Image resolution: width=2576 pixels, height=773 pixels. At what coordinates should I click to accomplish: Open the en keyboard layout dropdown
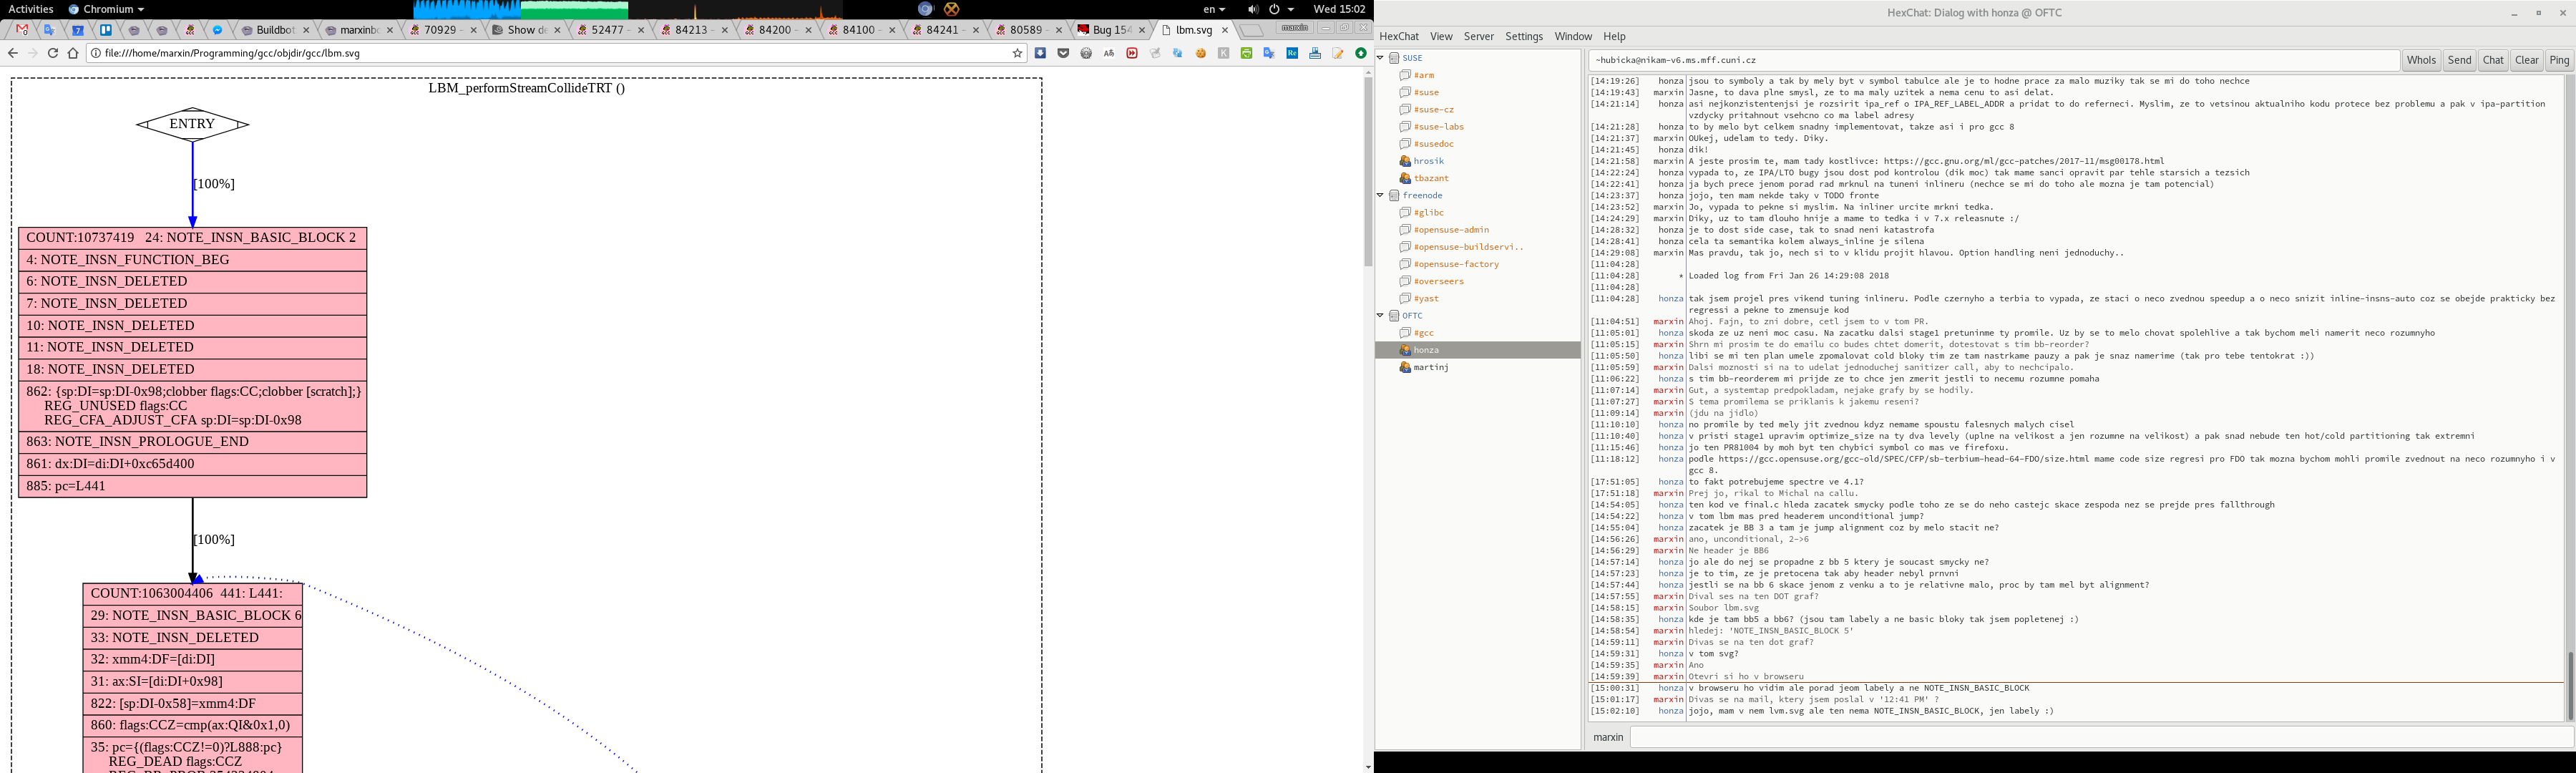pos(1214,9)
